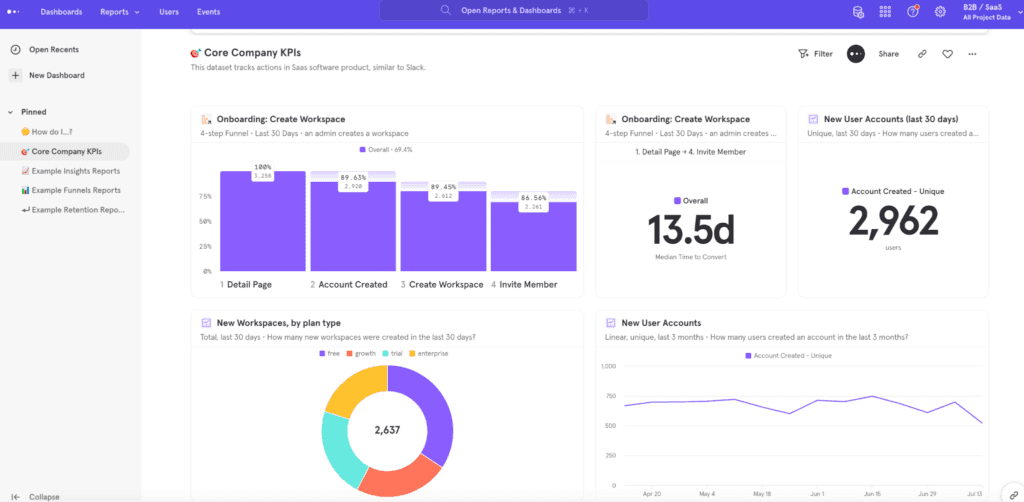Click the New Dashboard label
1024x502 pixels.
coord(57,75)
